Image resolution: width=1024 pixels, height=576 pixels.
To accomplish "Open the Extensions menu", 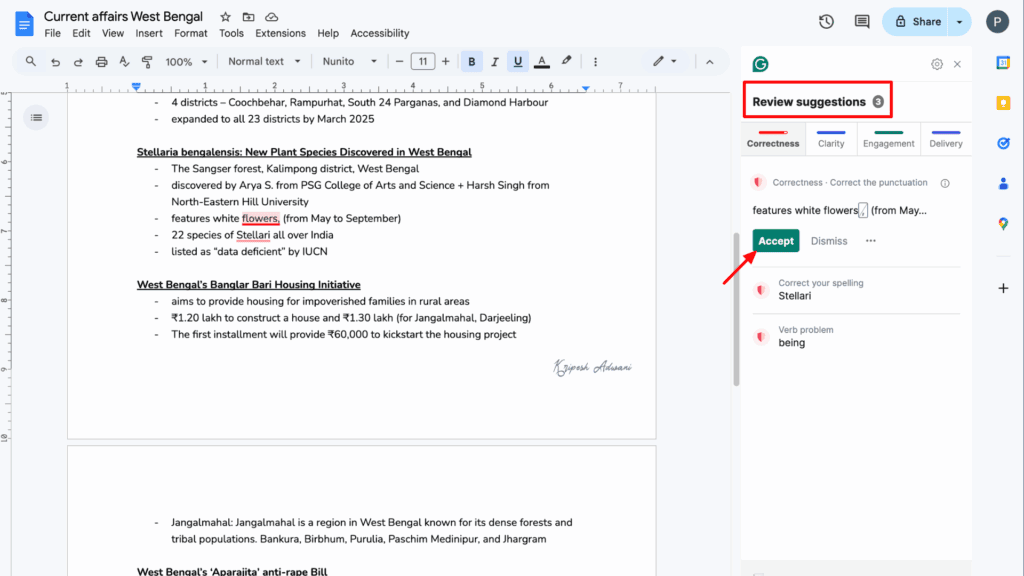I will [280, 32].
